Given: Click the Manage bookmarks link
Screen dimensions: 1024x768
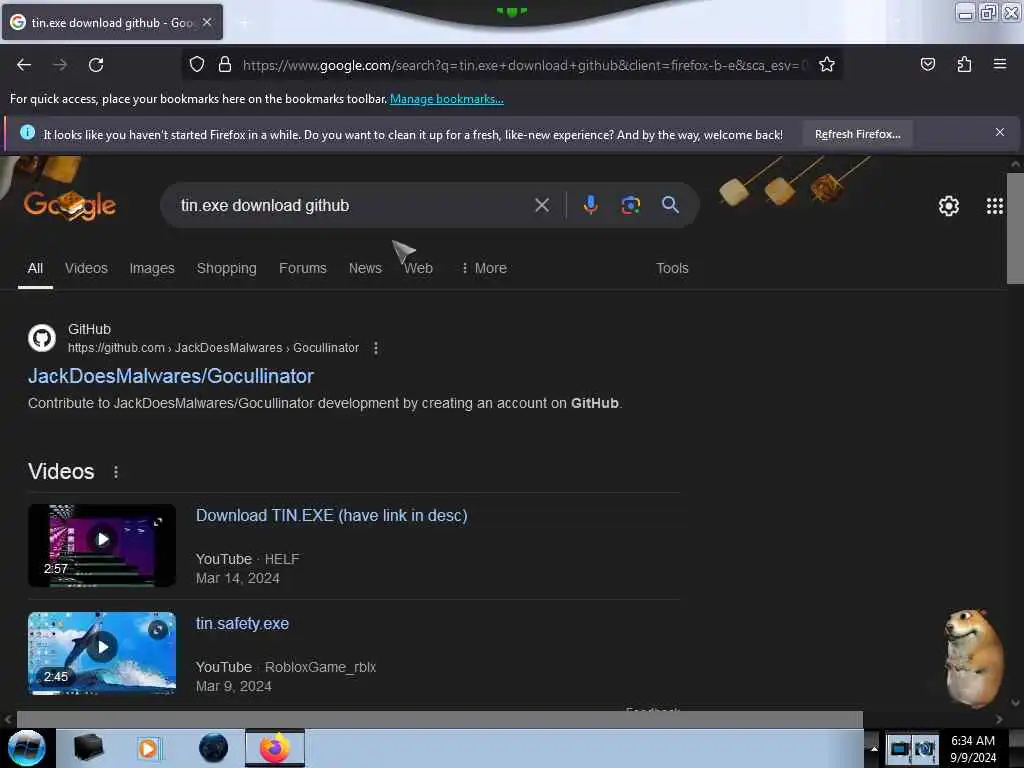Looking at the screenshot, I should click(447, 99).
